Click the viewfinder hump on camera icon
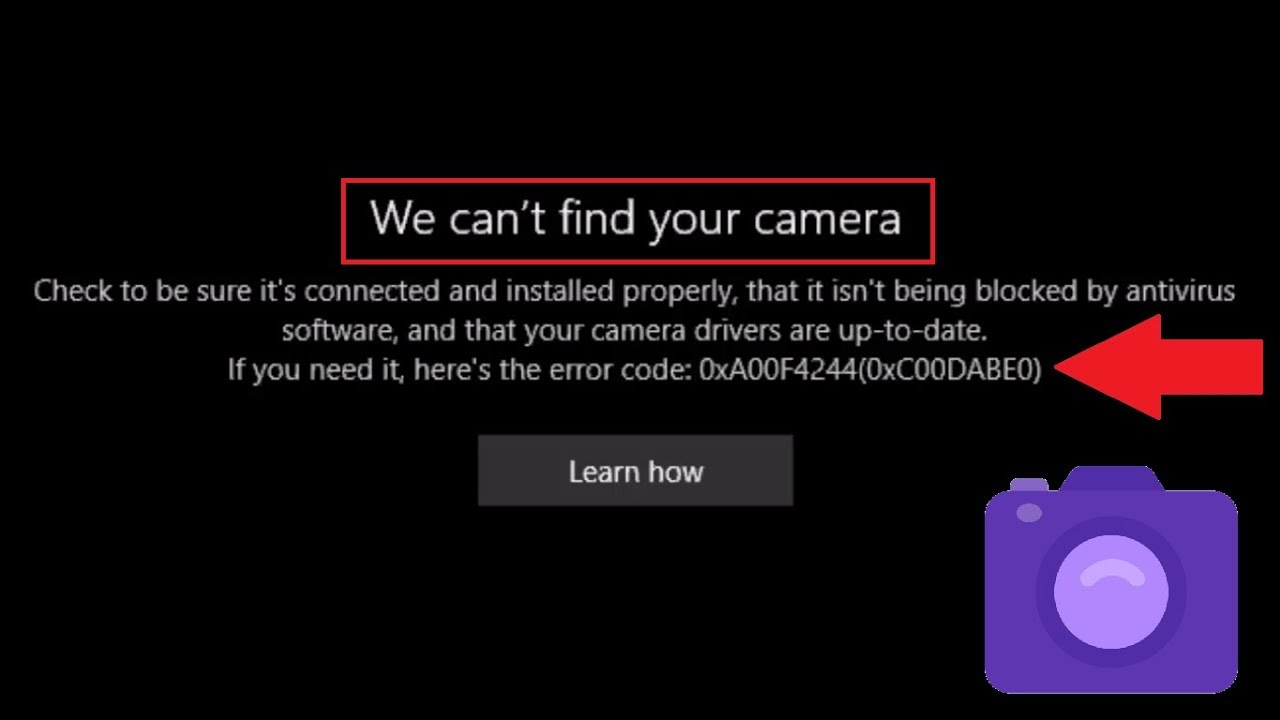 click(1112, 479)
